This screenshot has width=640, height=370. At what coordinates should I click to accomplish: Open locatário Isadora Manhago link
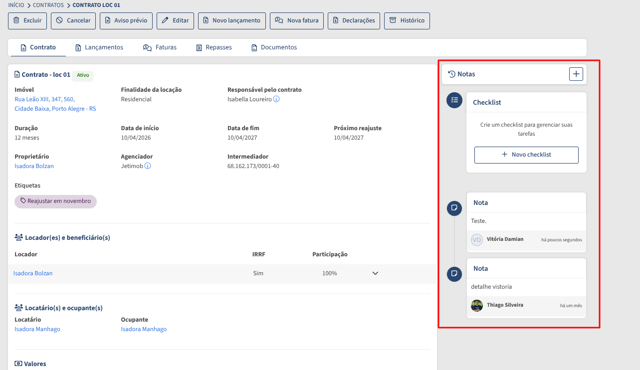coord(37,329)
